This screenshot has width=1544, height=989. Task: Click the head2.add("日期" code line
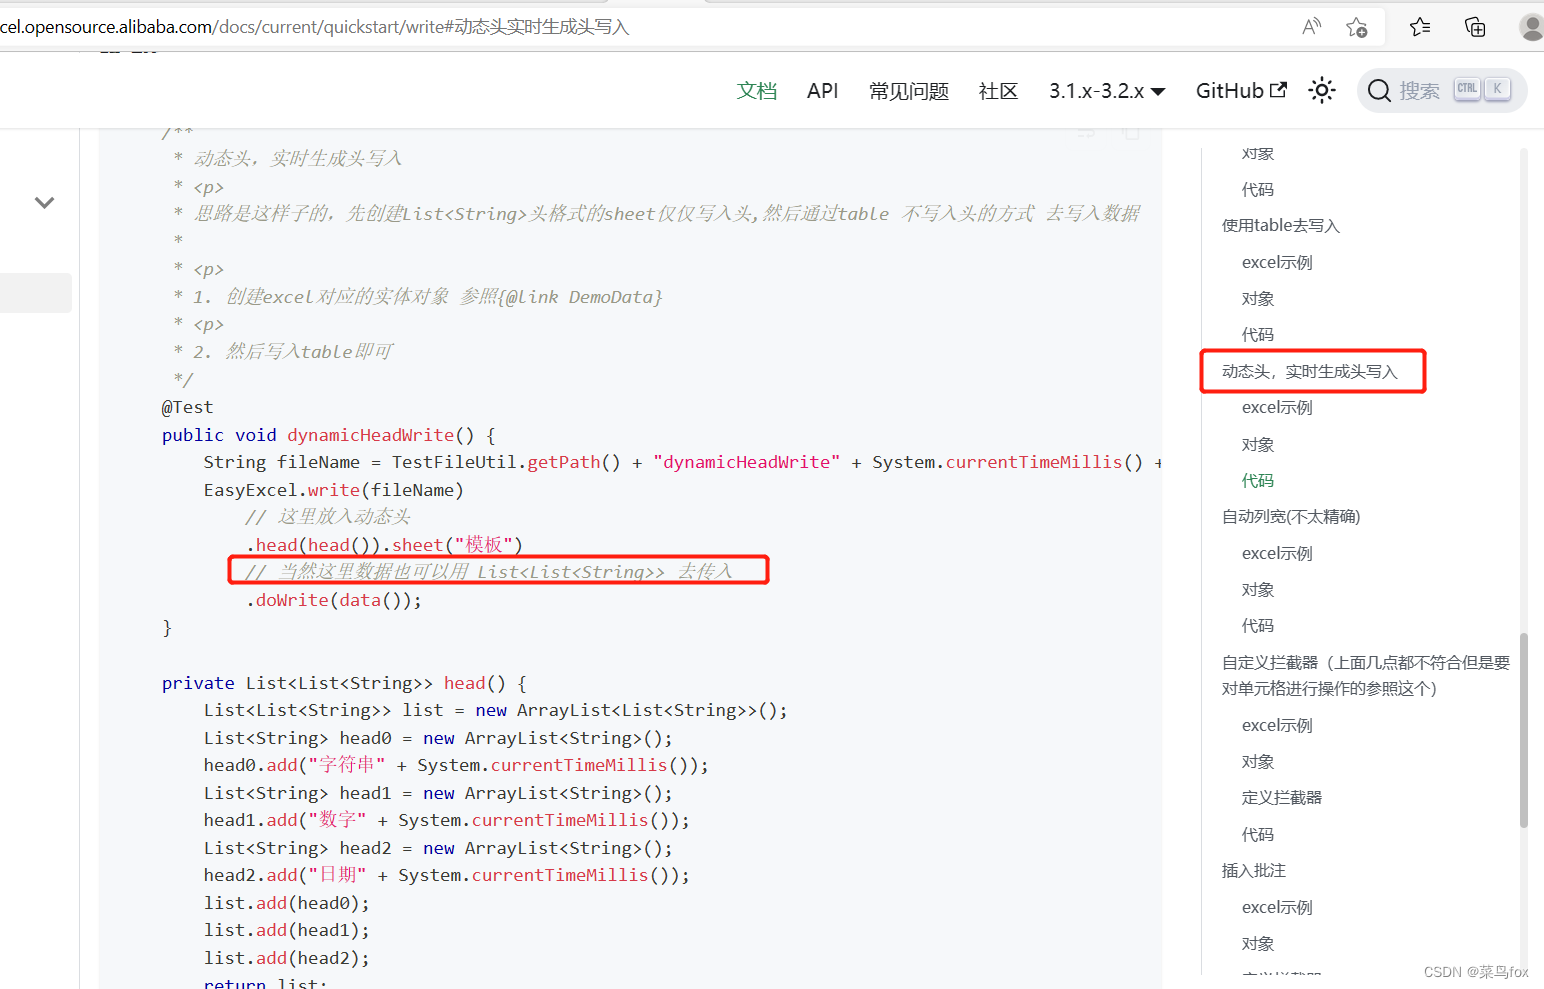tap(447, 875)
